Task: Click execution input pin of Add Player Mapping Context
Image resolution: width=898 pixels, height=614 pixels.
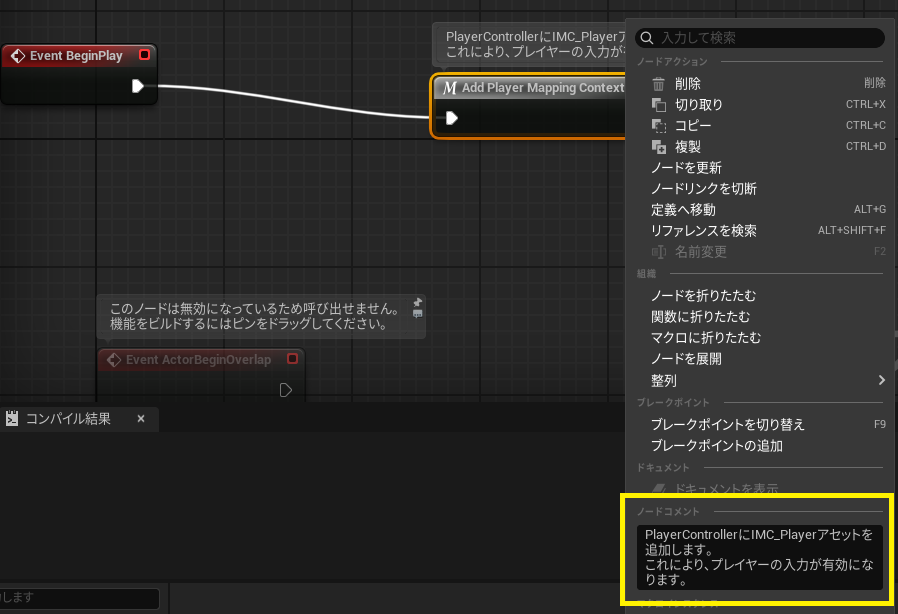Action: click(452, 118)
